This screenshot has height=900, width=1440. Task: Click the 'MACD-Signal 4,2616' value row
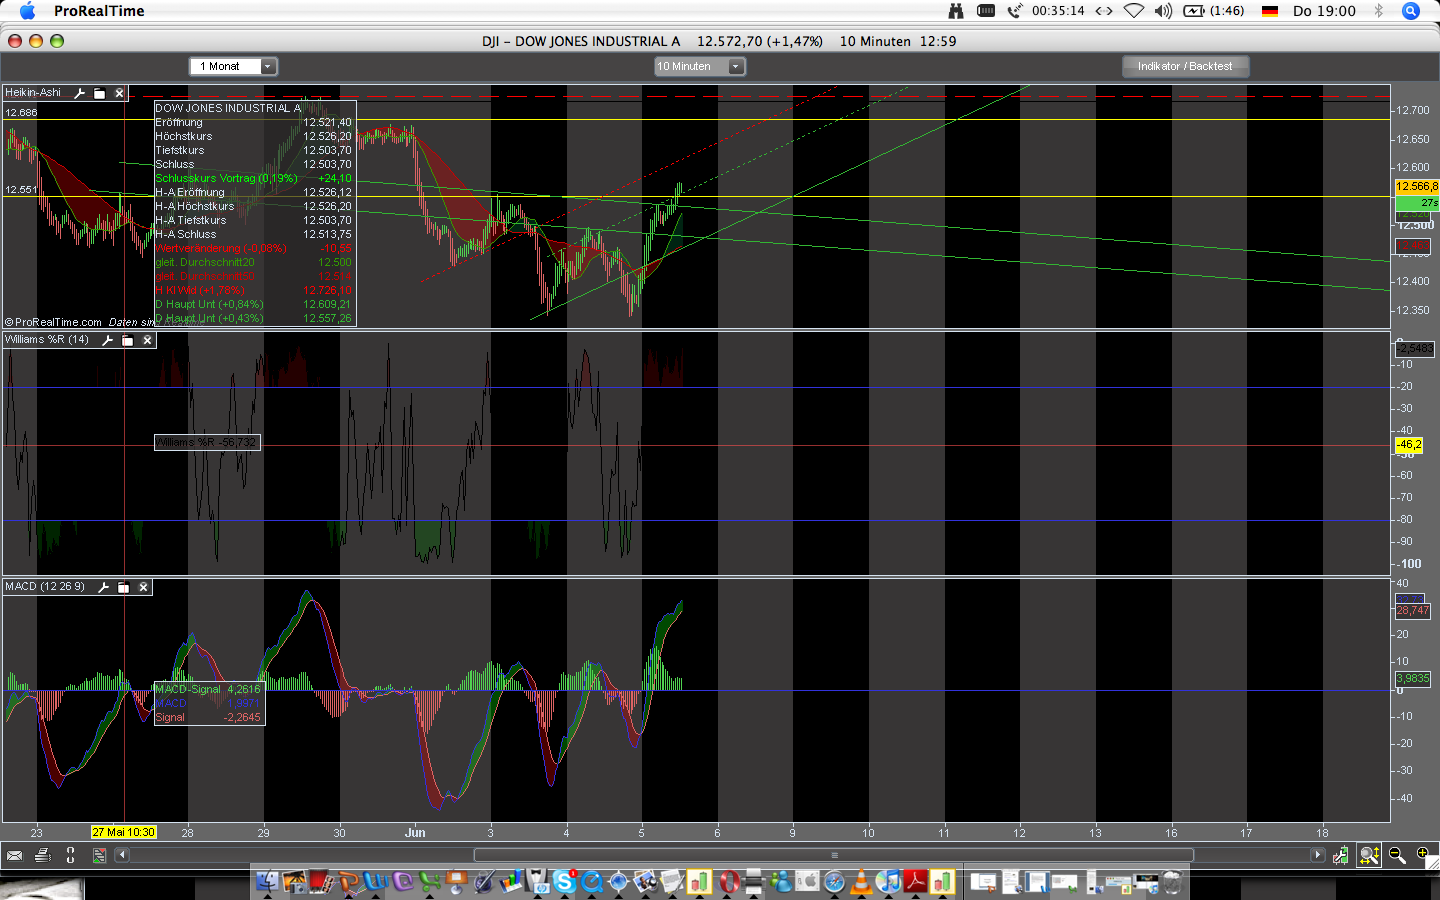point(208,689)
